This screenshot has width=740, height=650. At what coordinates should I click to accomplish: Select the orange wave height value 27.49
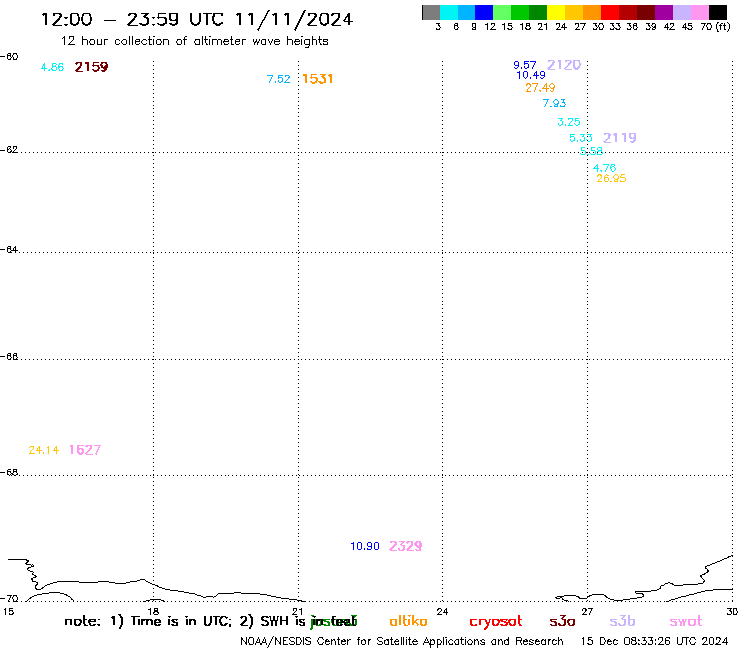540,88
